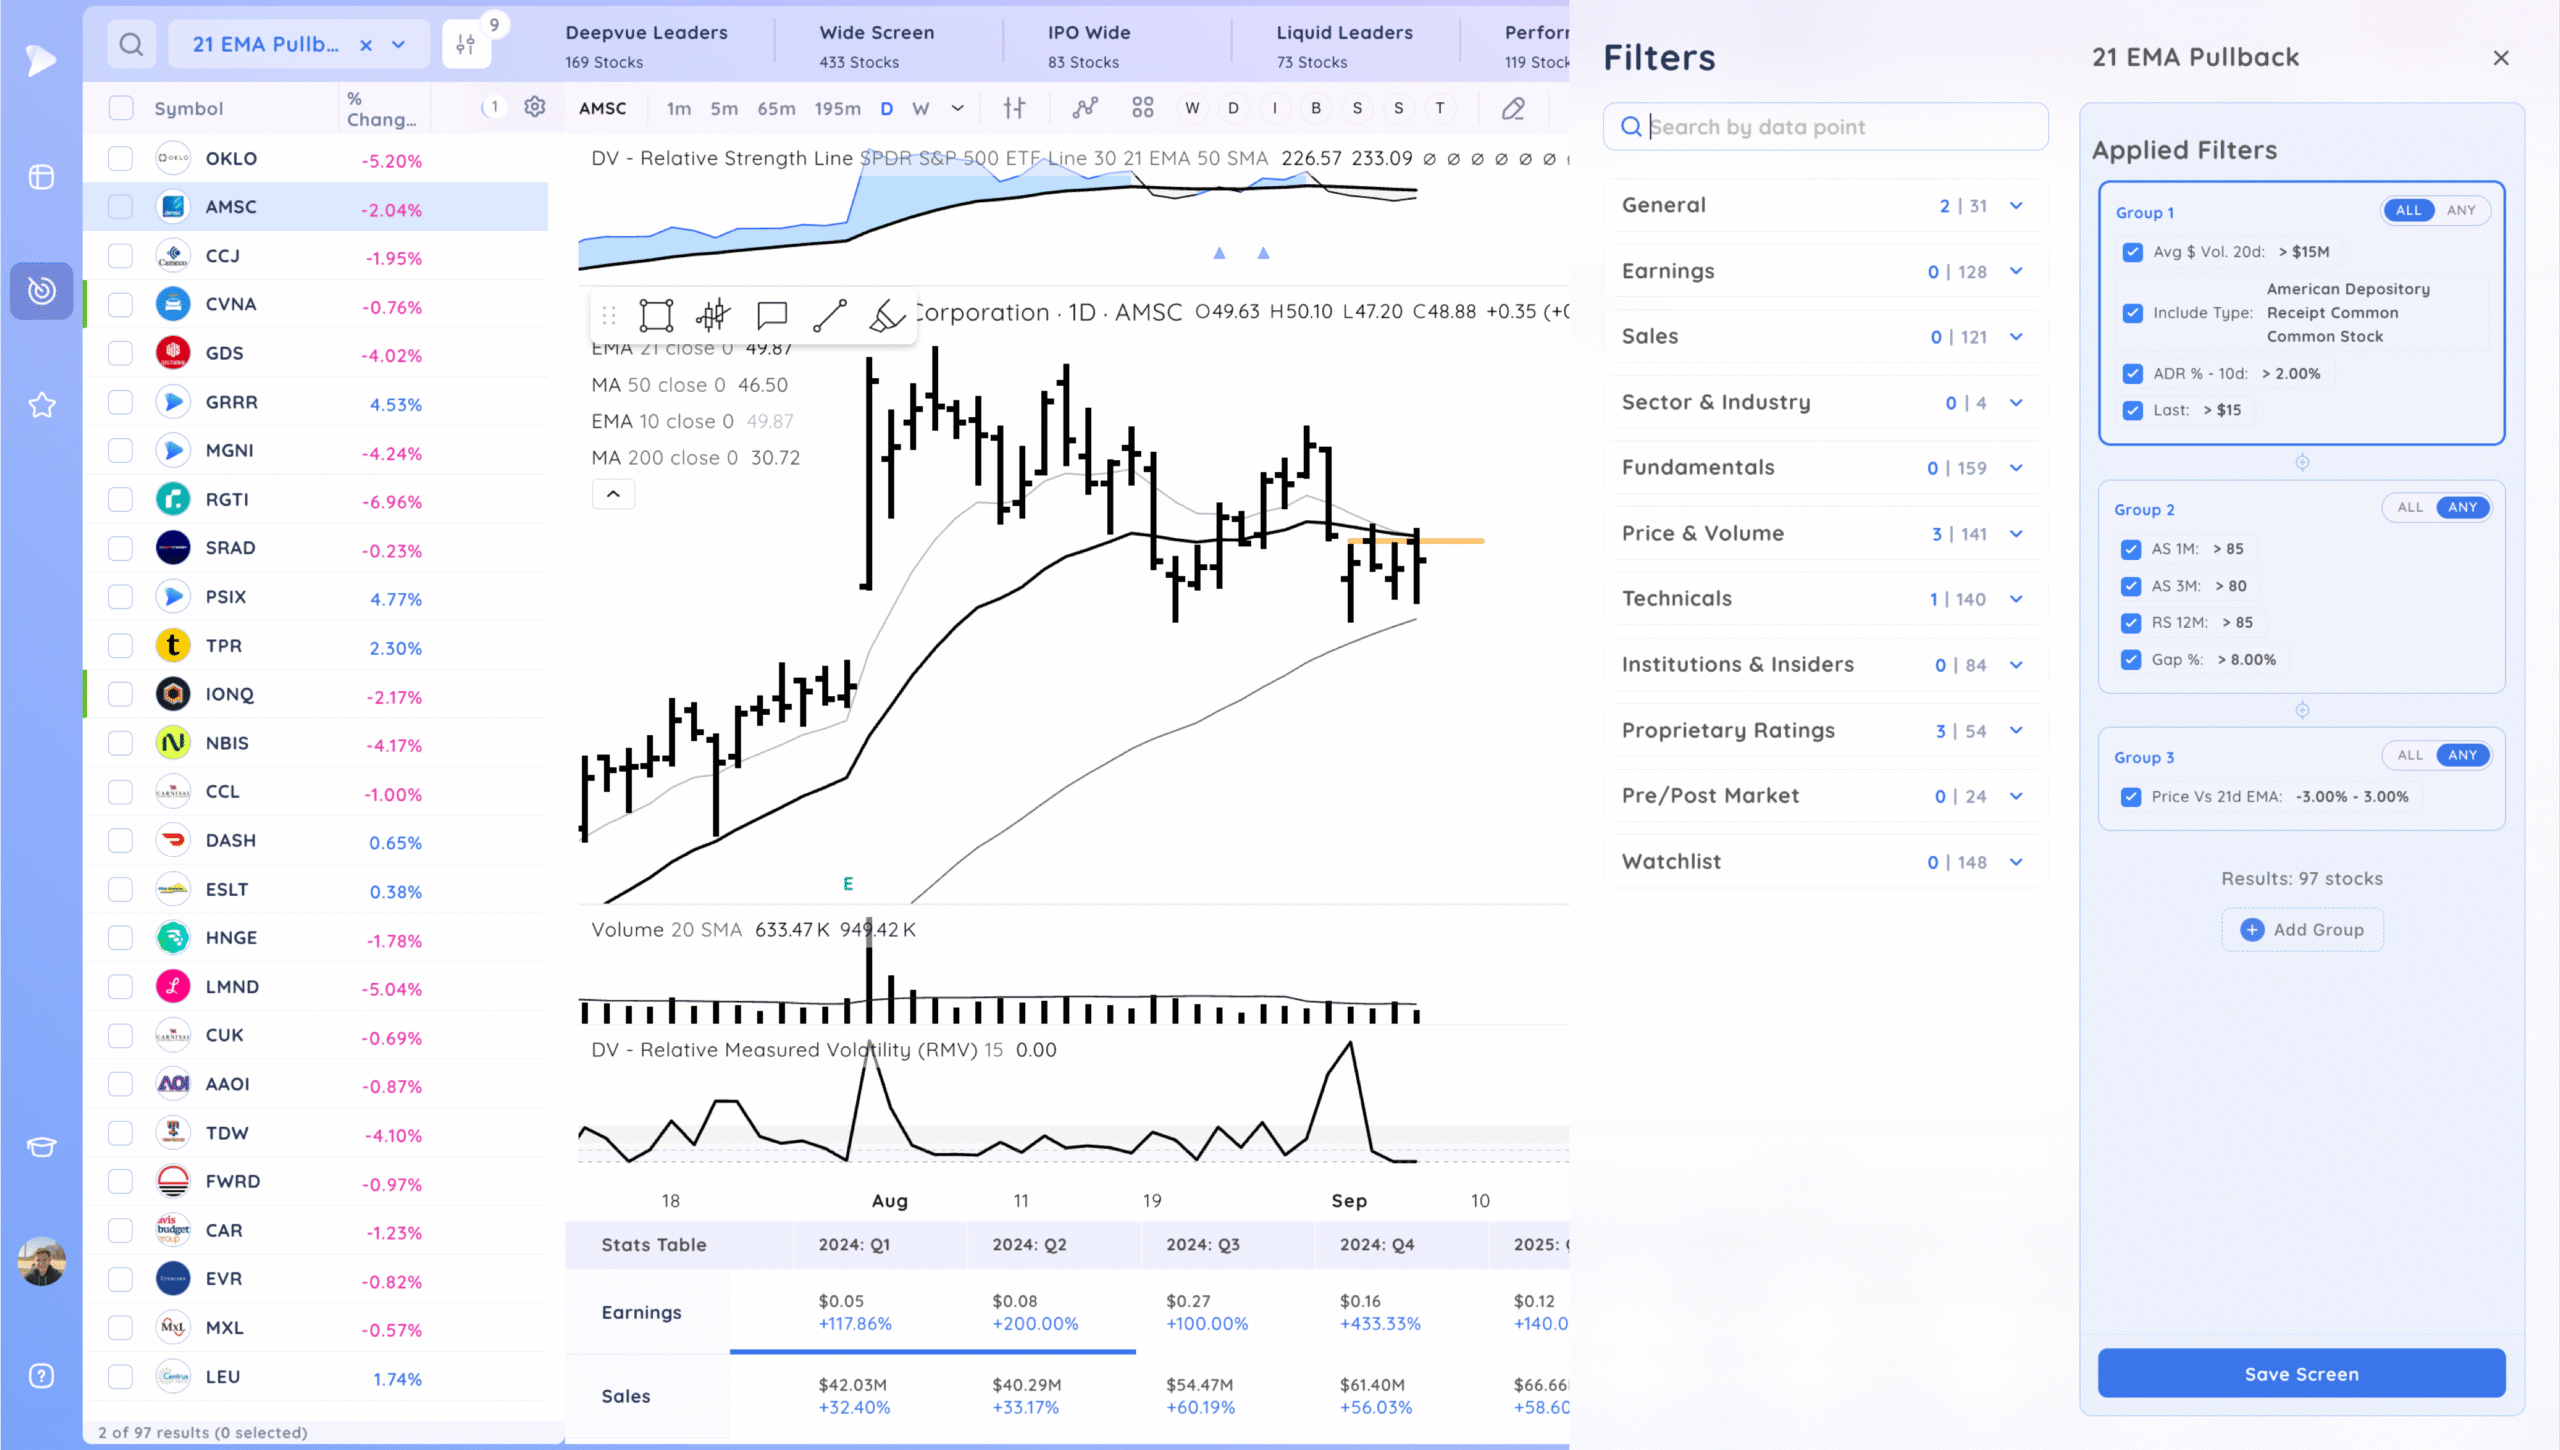
Task: Click the user profile avatar
Action: tap(41, 1261)
